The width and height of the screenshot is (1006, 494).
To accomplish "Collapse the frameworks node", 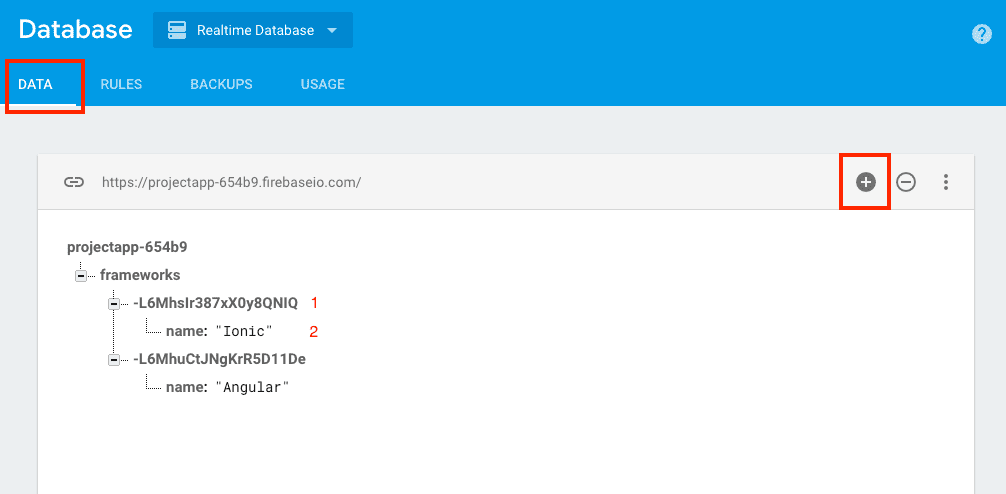I will [81, 275].
